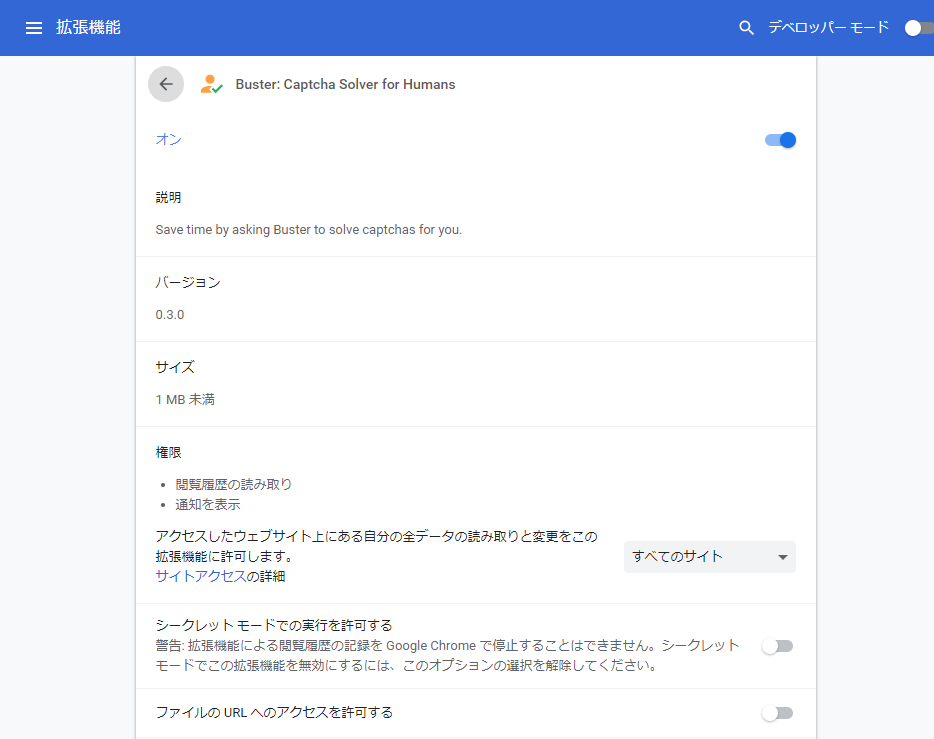This screenshot has width=934, height=739.
Task: Click the ファイルの URL へのアクセスを許可する label
Action: click(274, 713)
